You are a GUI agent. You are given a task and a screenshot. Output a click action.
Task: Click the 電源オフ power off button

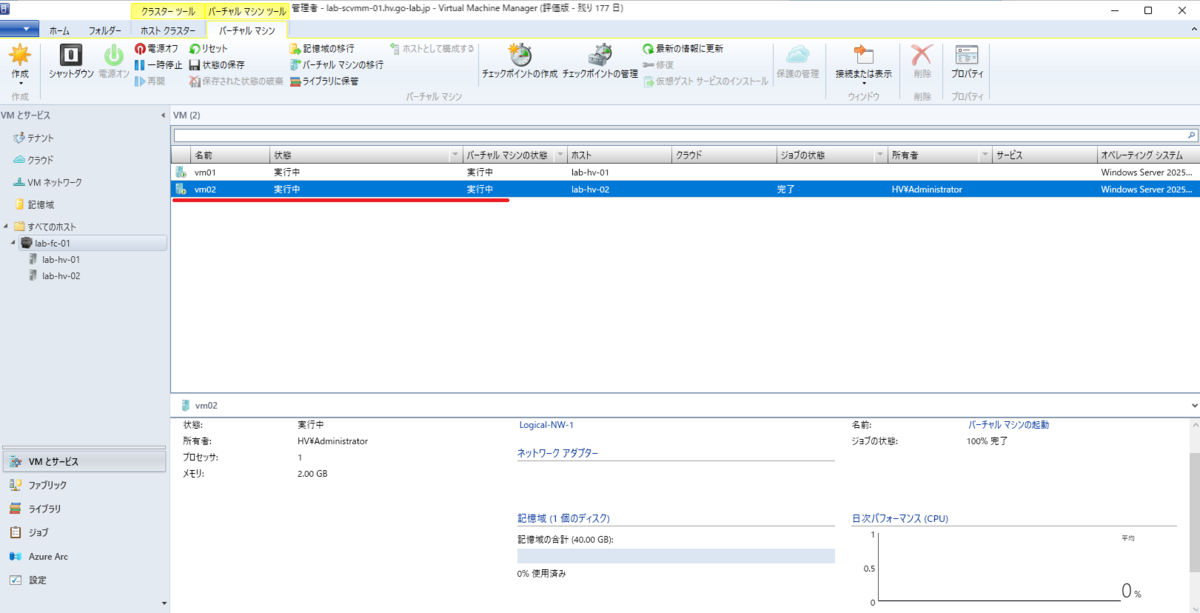[156, 48]
